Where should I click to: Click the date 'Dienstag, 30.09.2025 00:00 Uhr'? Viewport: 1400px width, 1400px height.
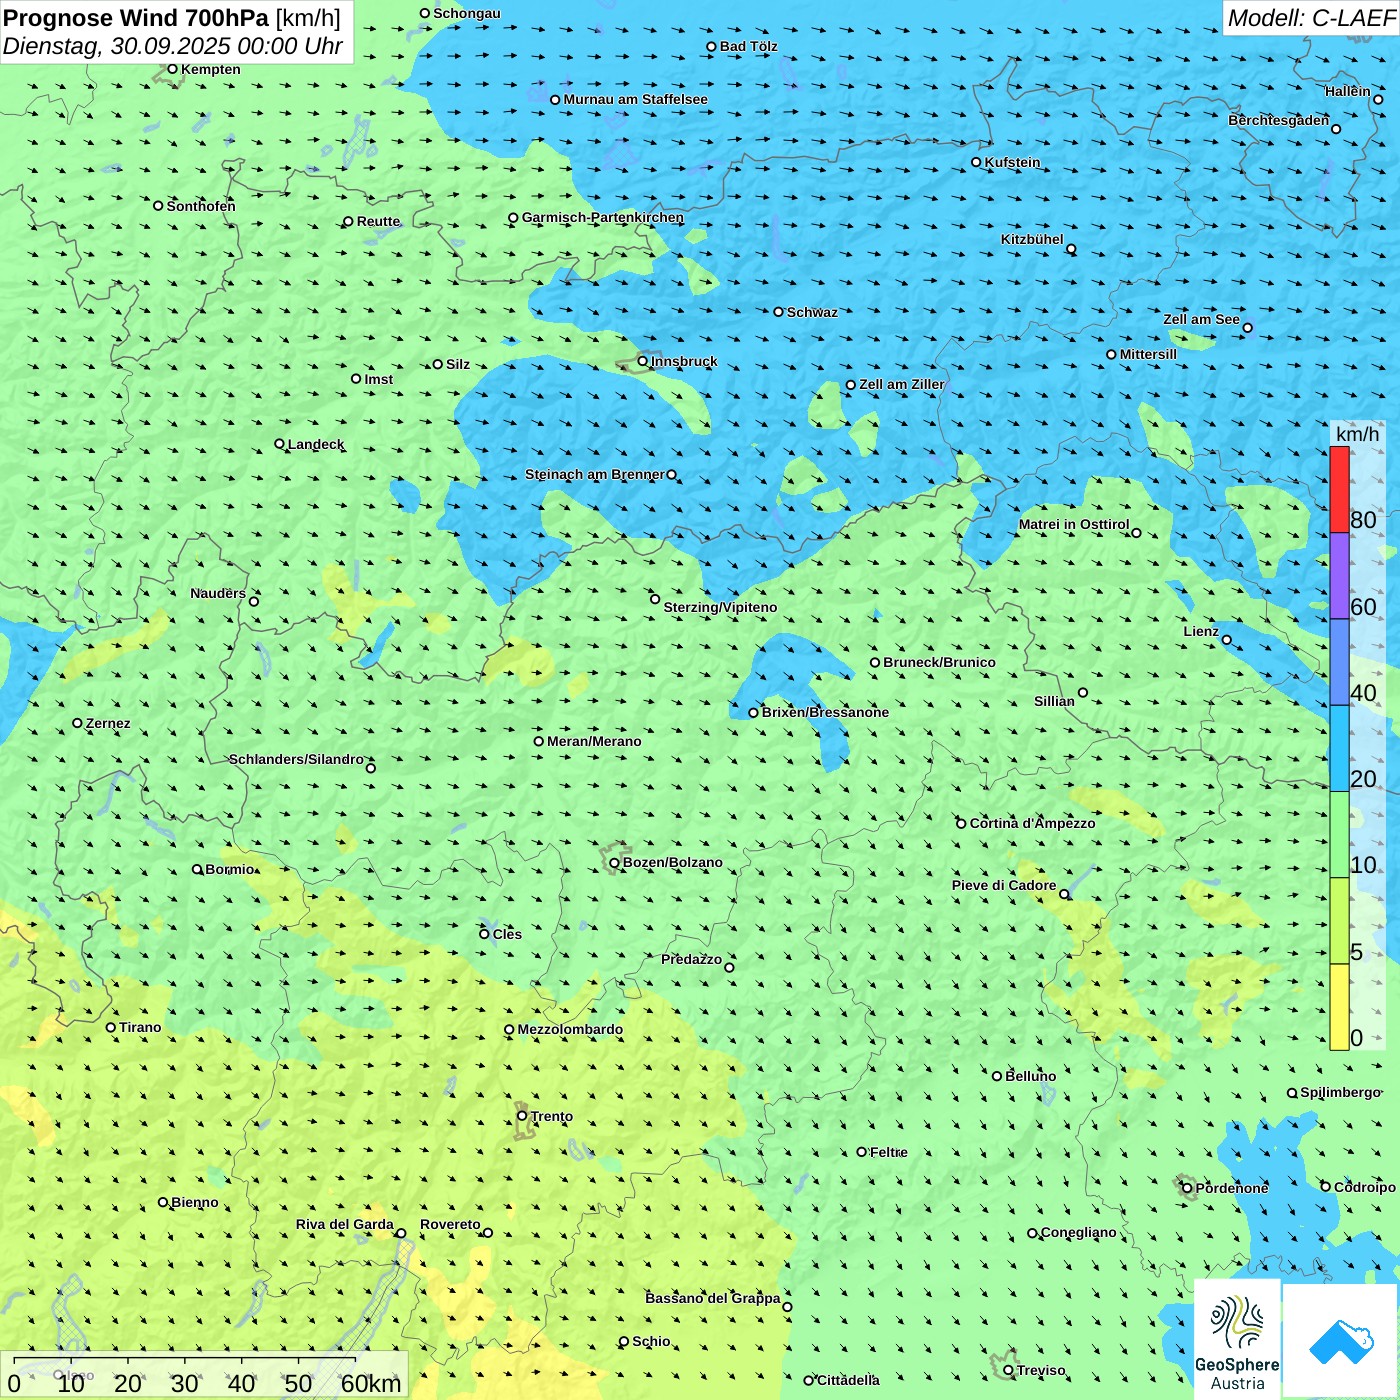pyautogui.click(x=173, y=46)
